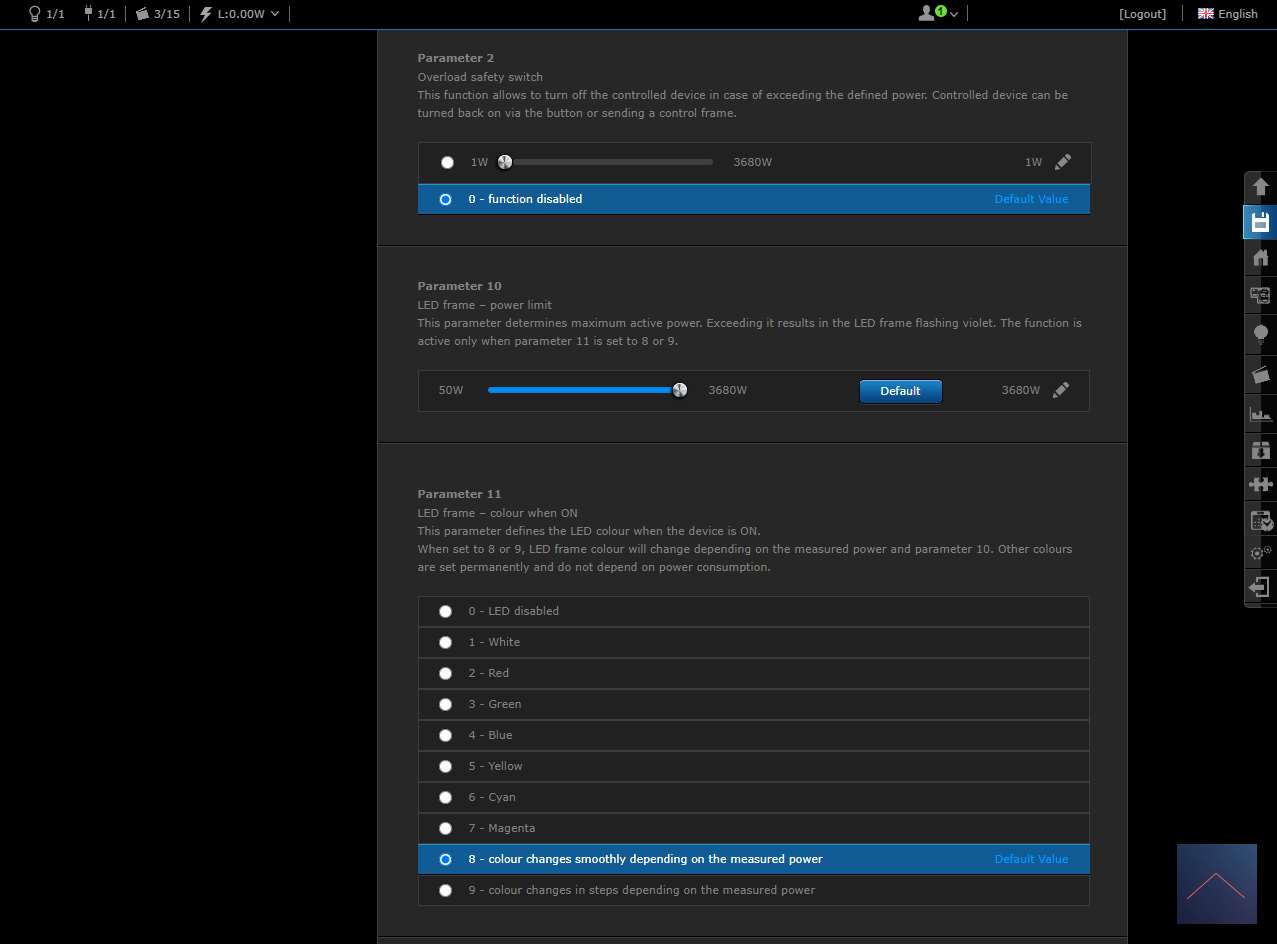The image size is (1277, 944).
Task: Click the save (floppy disk) sidebar icon
Action: point(1260,222)
